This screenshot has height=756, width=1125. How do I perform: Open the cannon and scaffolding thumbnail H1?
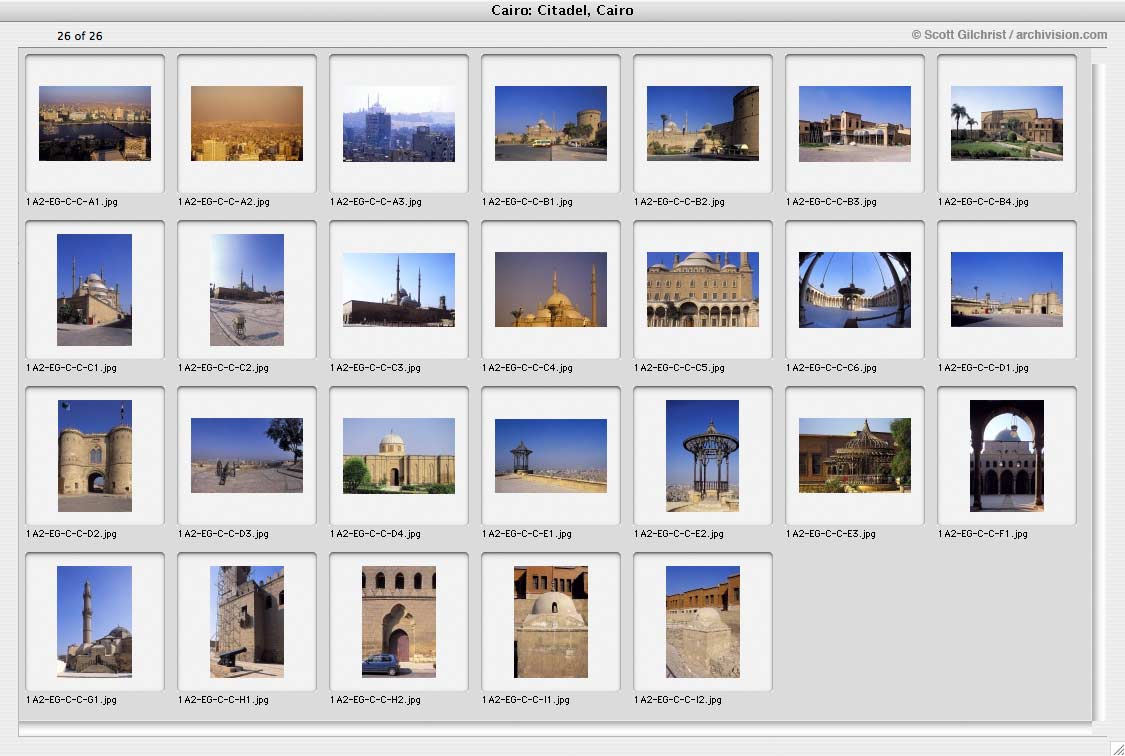point(247,622)
